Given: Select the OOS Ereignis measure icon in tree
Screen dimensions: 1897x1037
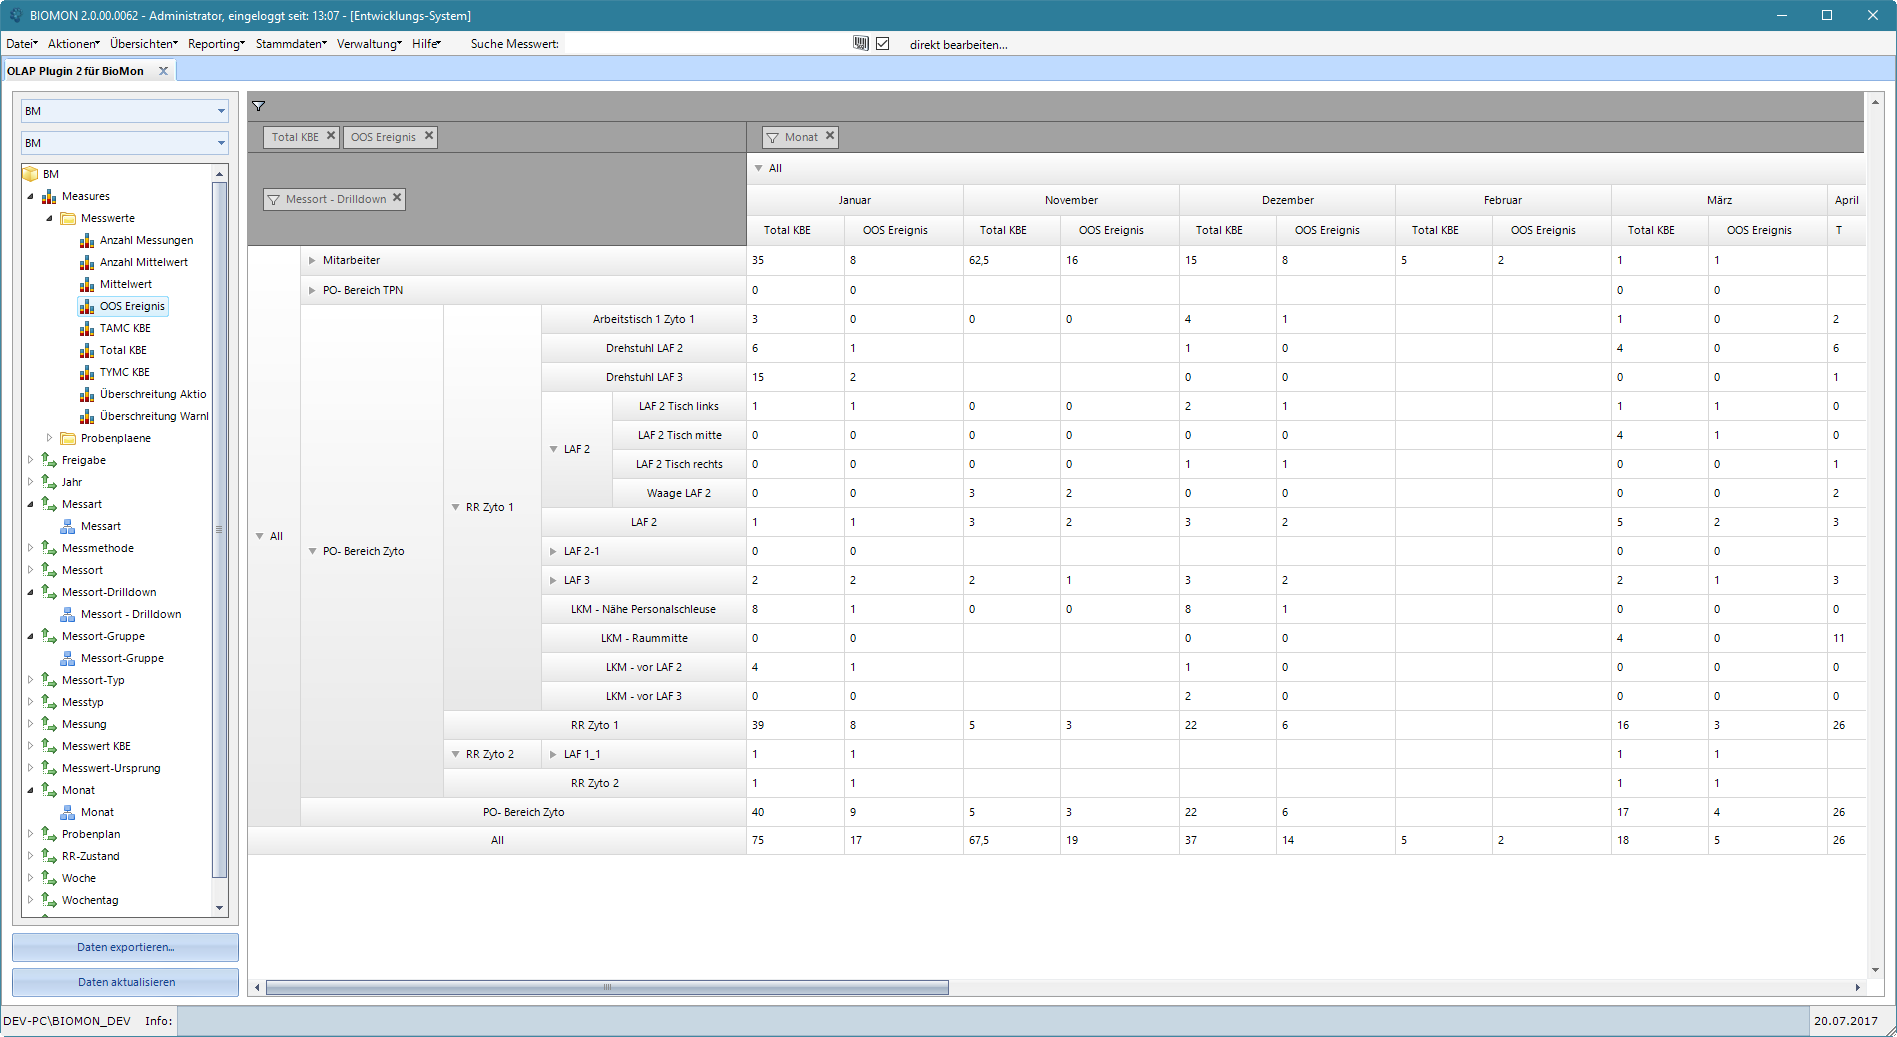Looking at the screenshot, I should 87,307.
